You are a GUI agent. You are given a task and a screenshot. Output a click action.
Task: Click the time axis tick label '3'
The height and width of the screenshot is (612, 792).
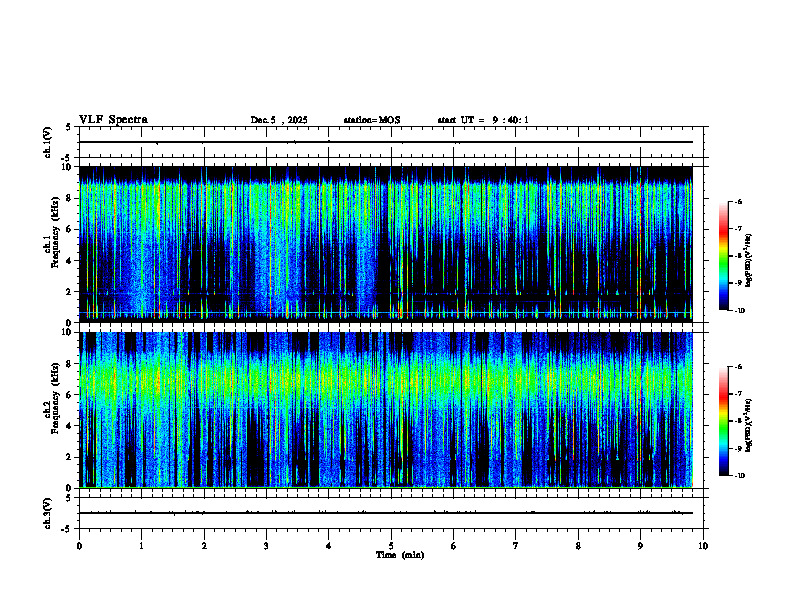point(266,546)
